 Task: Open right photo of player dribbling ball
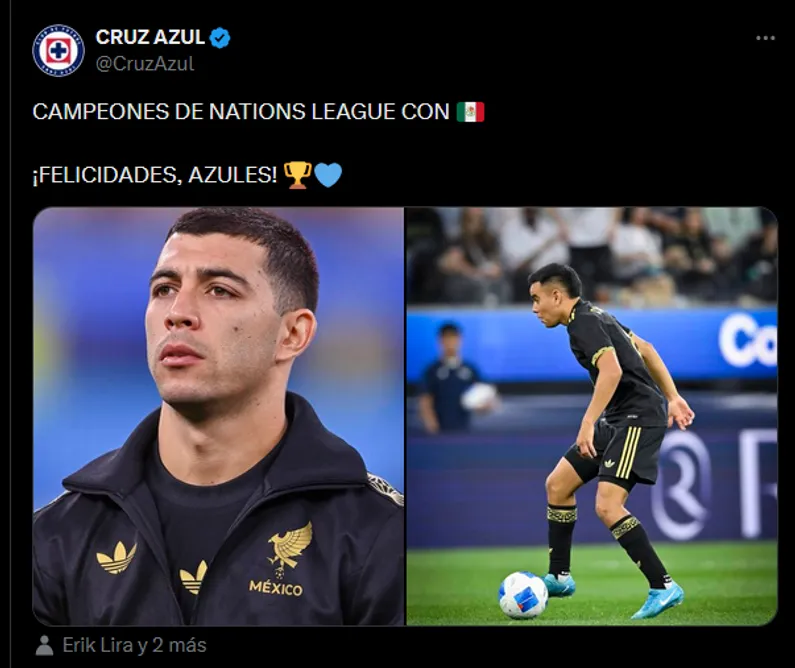(592, 416)
